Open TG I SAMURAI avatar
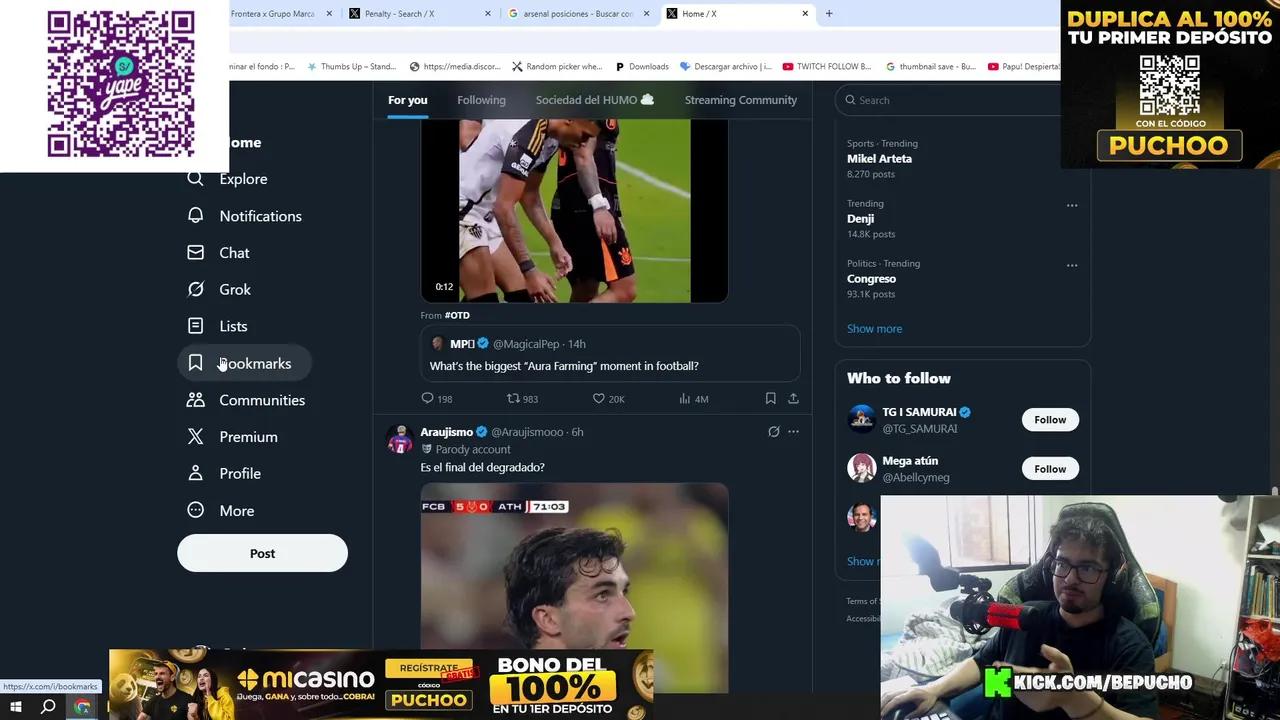Image resolution: width=1280 pixels, height=720 pixels. (x=861, y=419)
